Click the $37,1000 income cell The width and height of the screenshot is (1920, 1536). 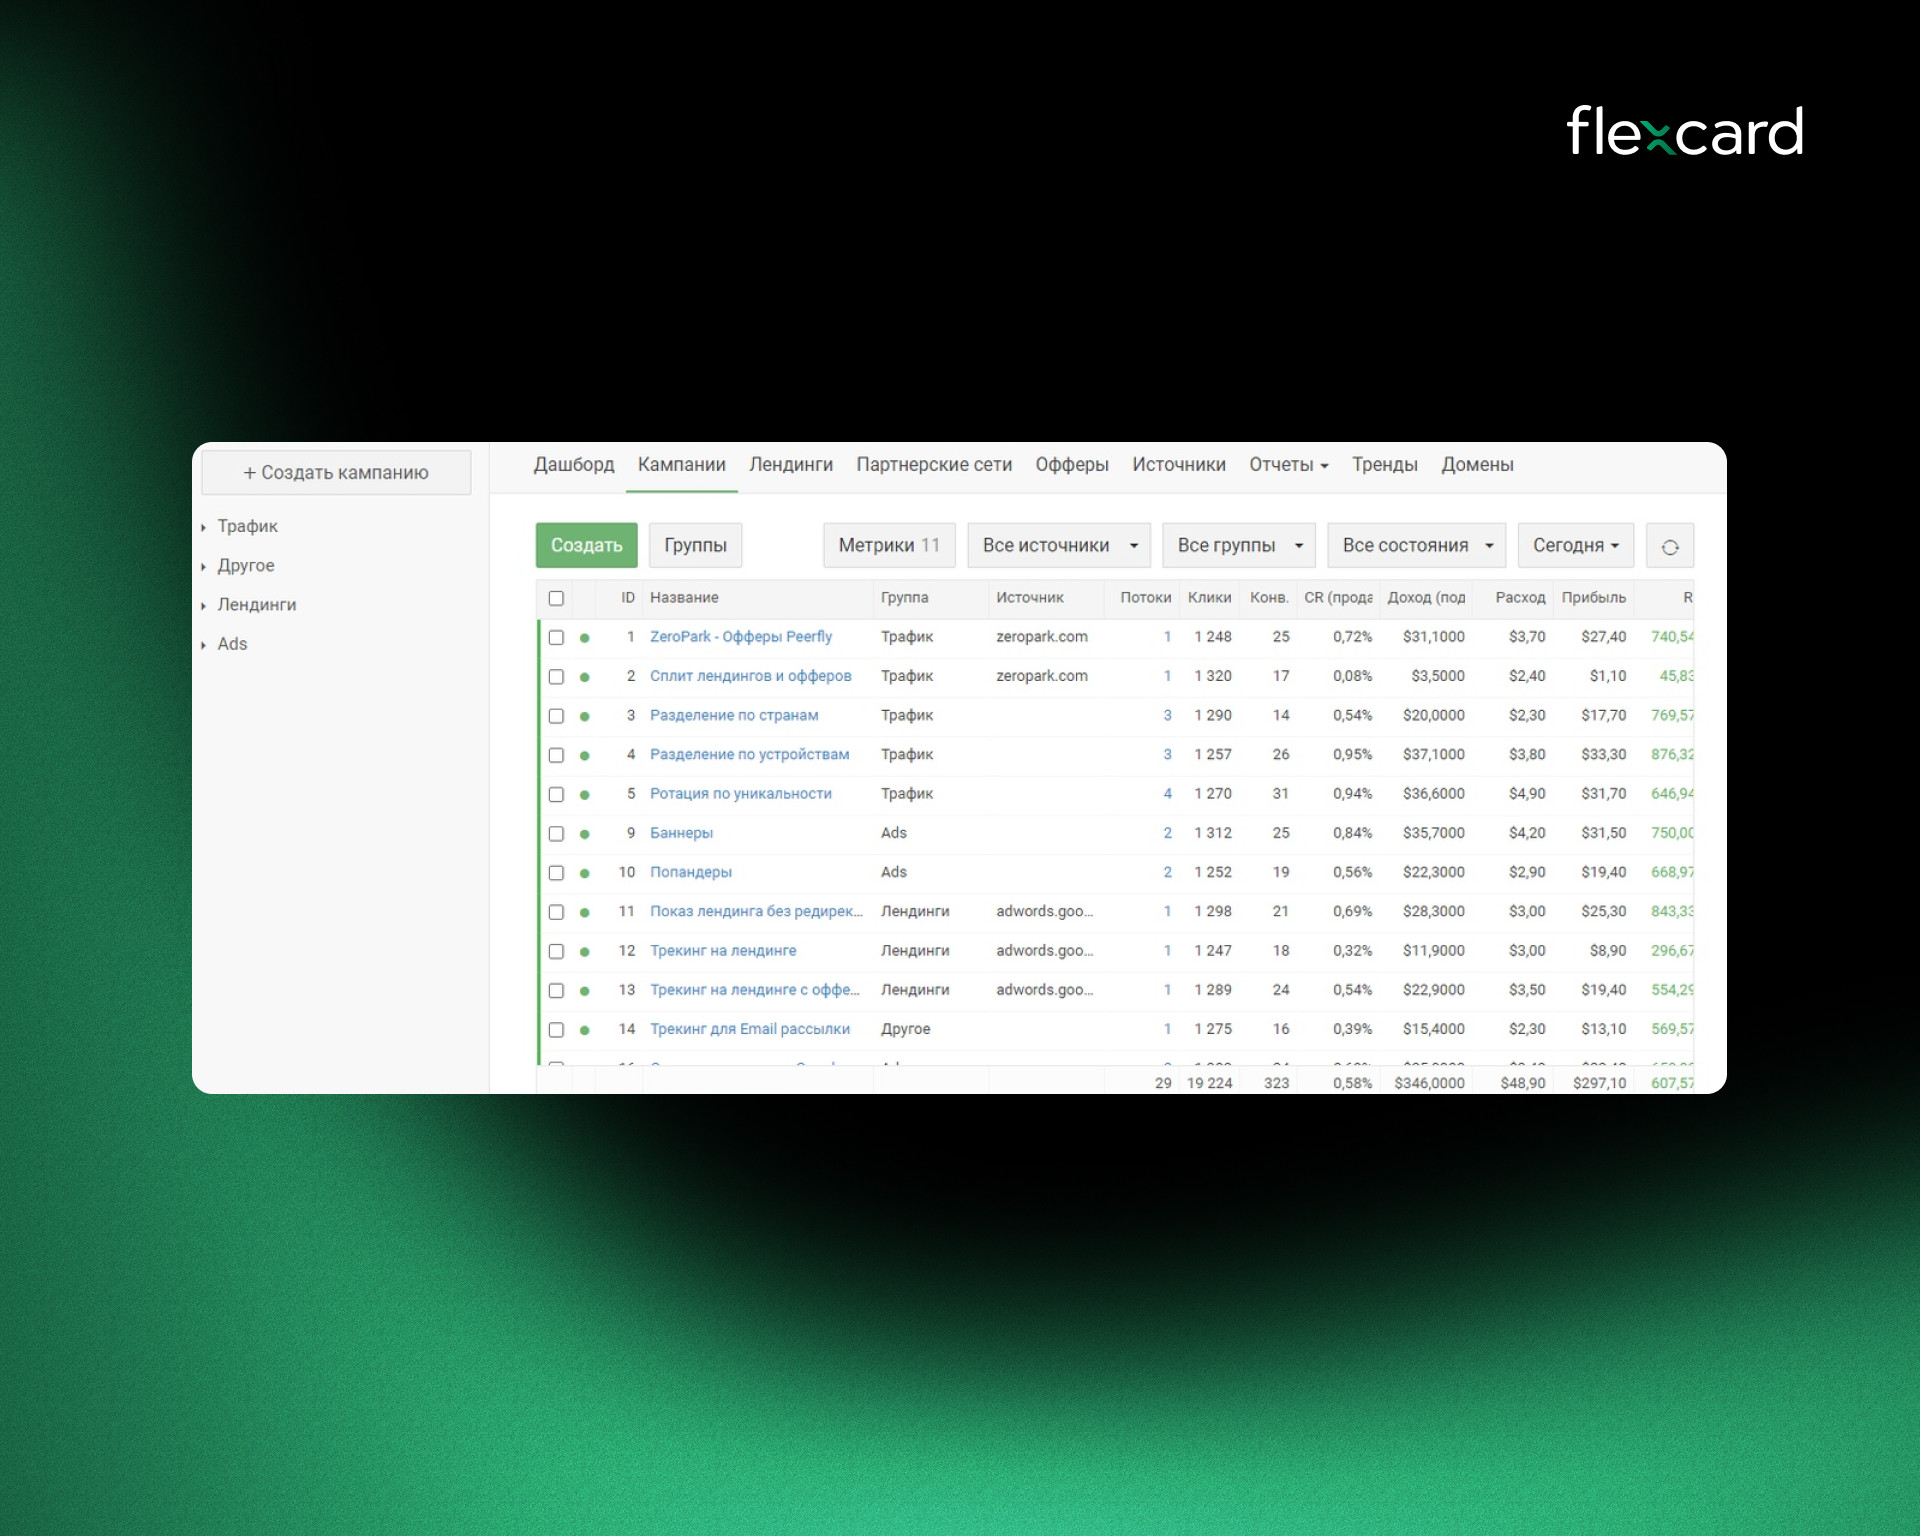tap(1433, 755)
